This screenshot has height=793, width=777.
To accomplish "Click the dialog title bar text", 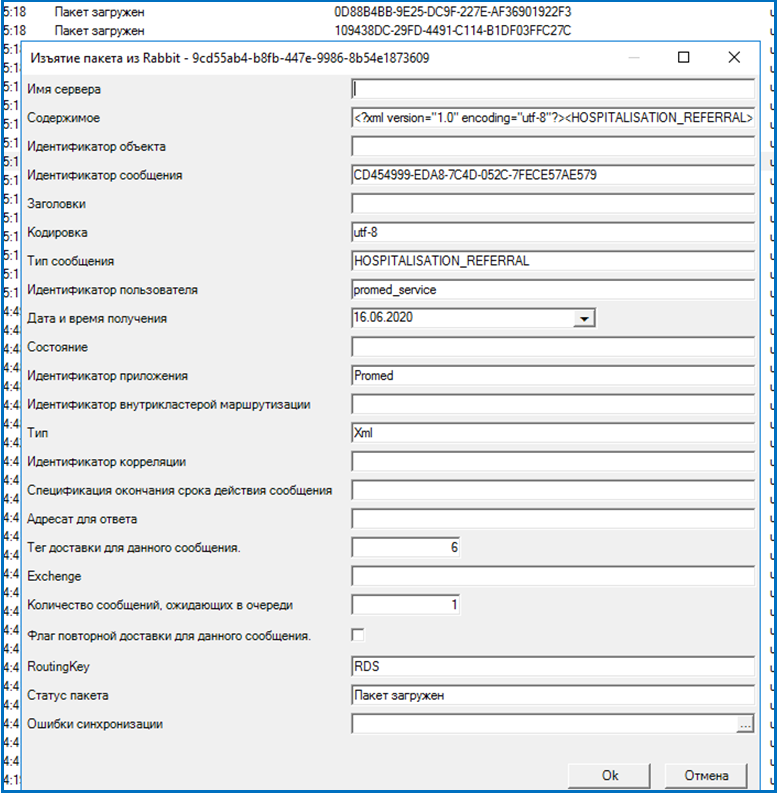I will coord(230,58).
